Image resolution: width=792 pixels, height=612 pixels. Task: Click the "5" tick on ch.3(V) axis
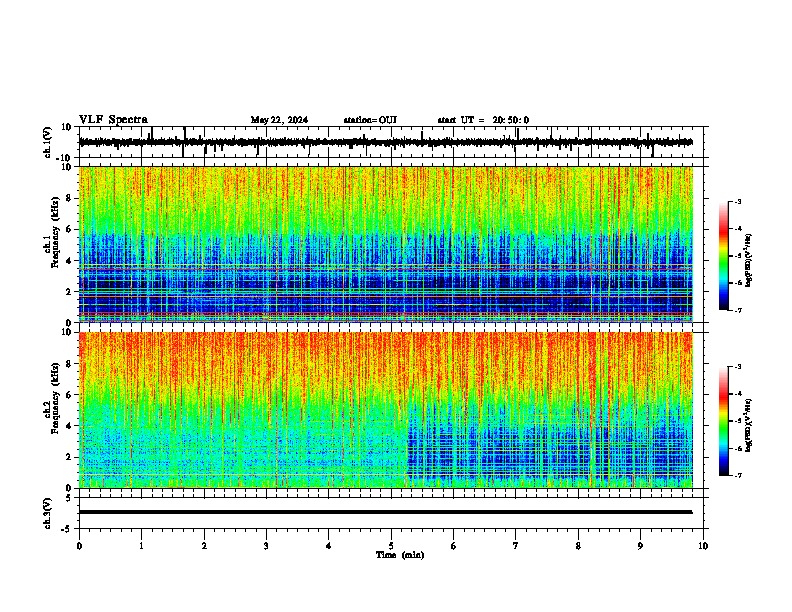pos(70,498)
